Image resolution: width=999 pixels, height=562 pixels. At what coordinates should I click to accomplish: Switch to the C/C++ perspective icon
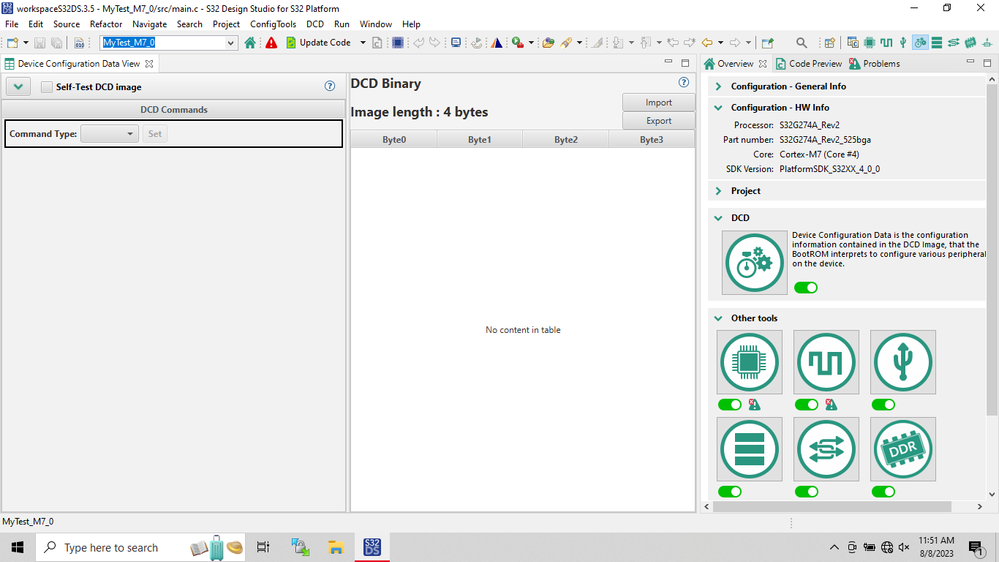852,43
